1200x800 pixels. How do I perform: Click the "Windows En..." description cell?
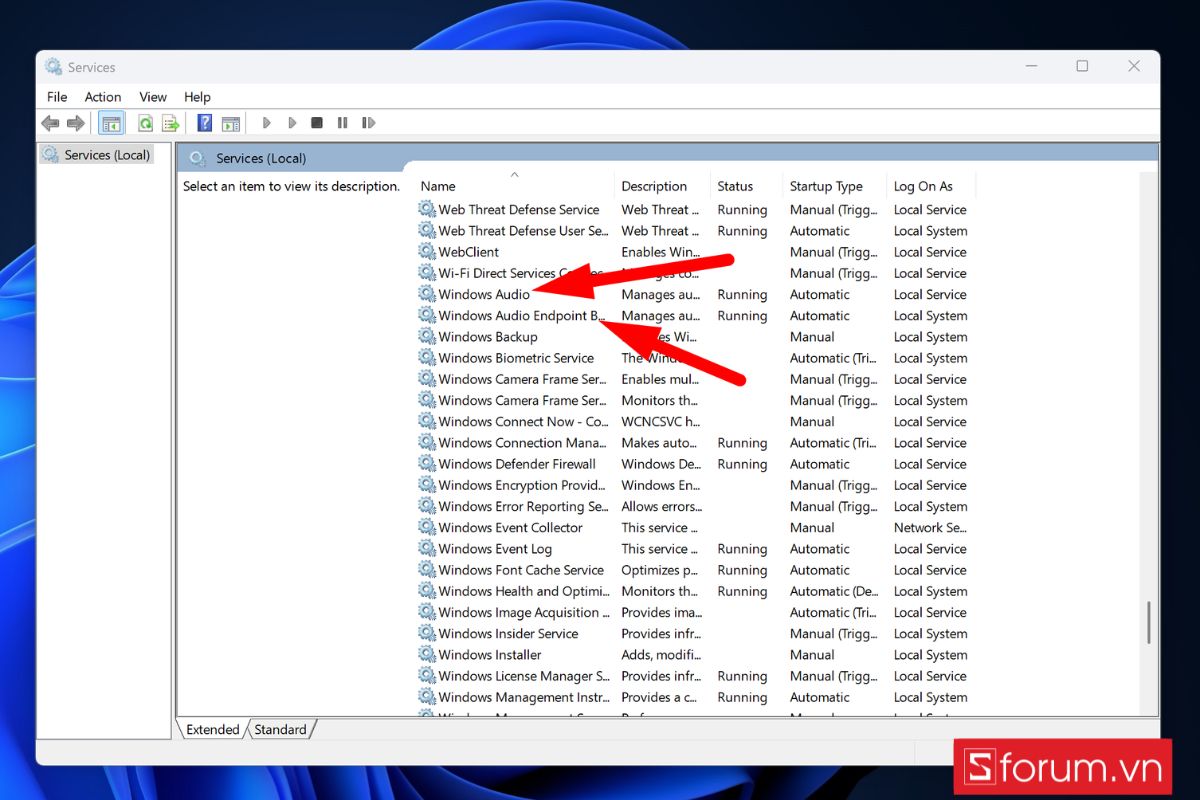(x=661, y=485)
